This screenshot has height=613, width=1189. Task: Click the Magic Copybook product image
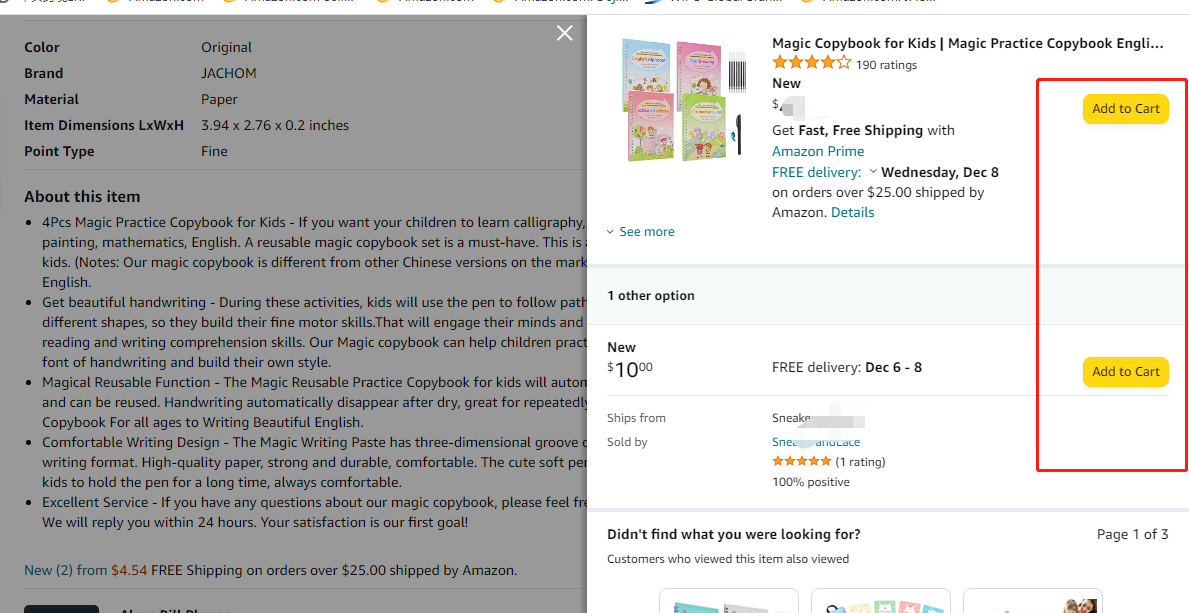point(682,100)
